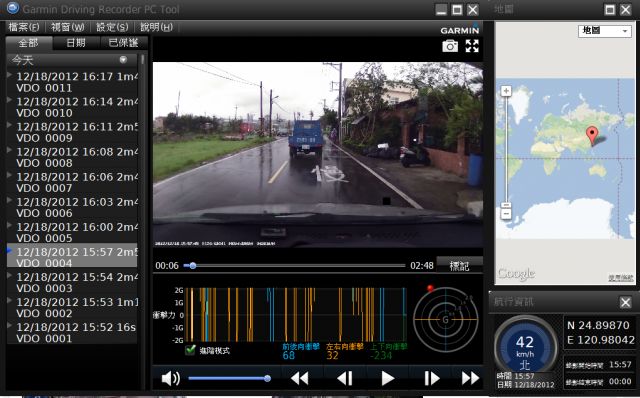Select video VDO_0005 at 16:00
Screen dimensions: 640x398
[72, 233]
